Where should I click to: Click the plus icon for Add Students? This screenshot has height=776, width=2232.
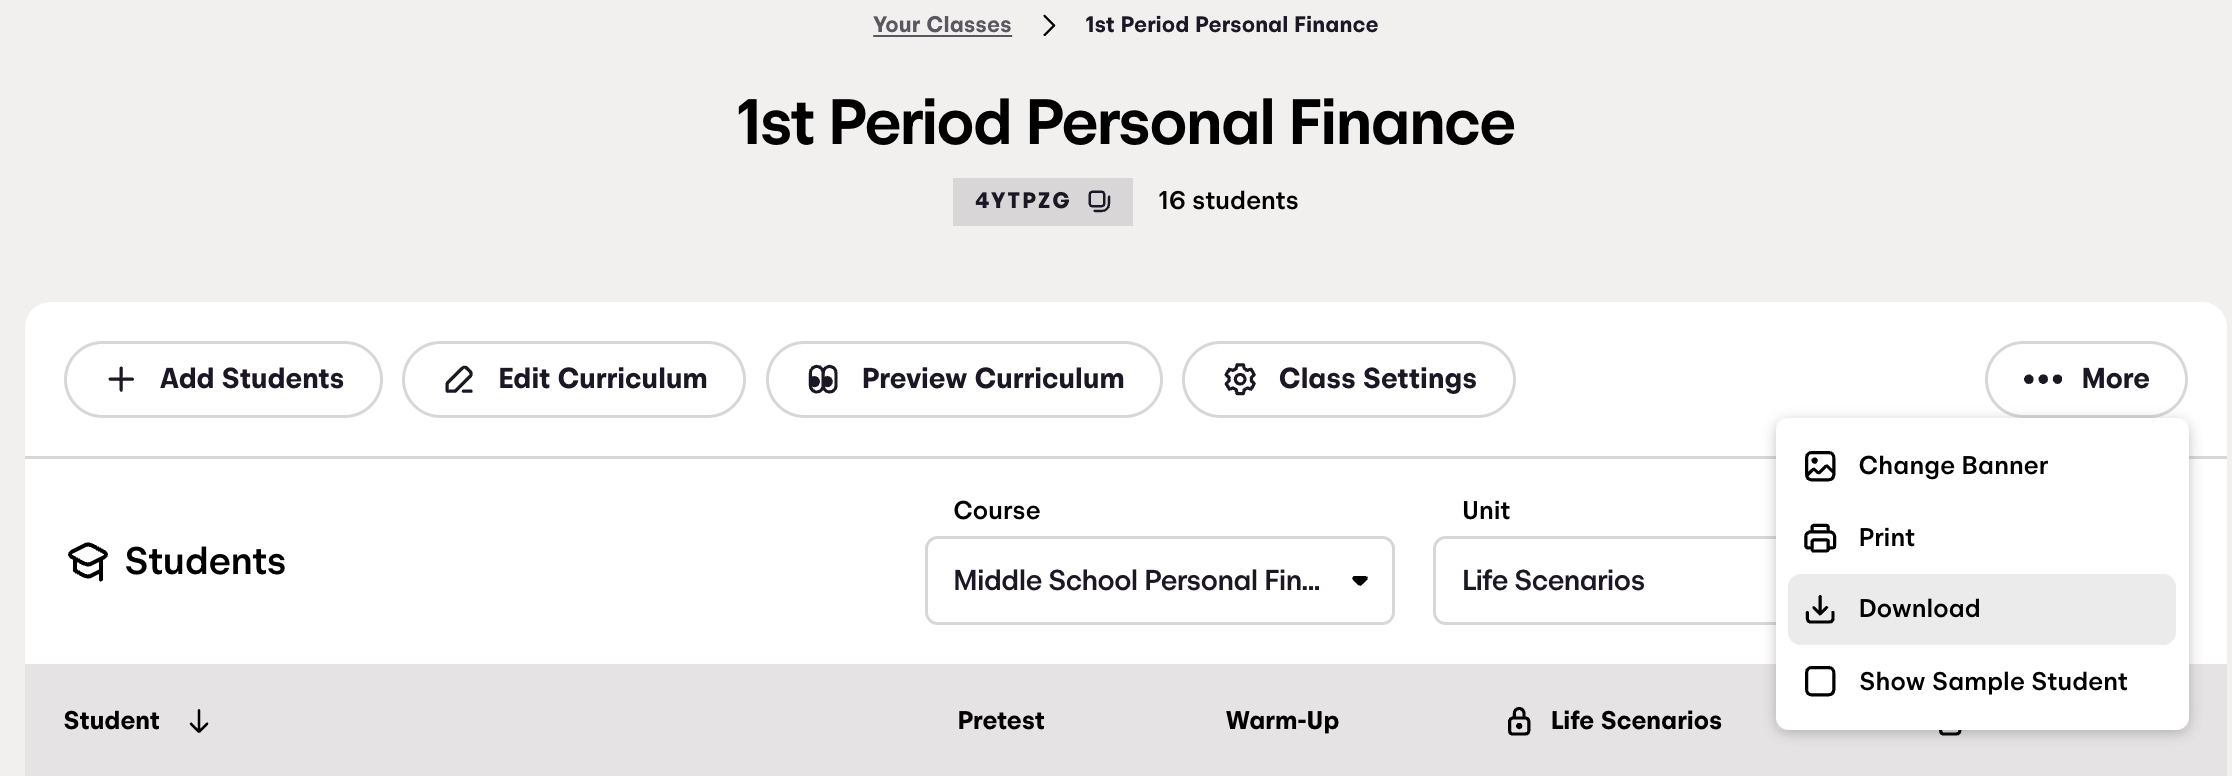121,379
